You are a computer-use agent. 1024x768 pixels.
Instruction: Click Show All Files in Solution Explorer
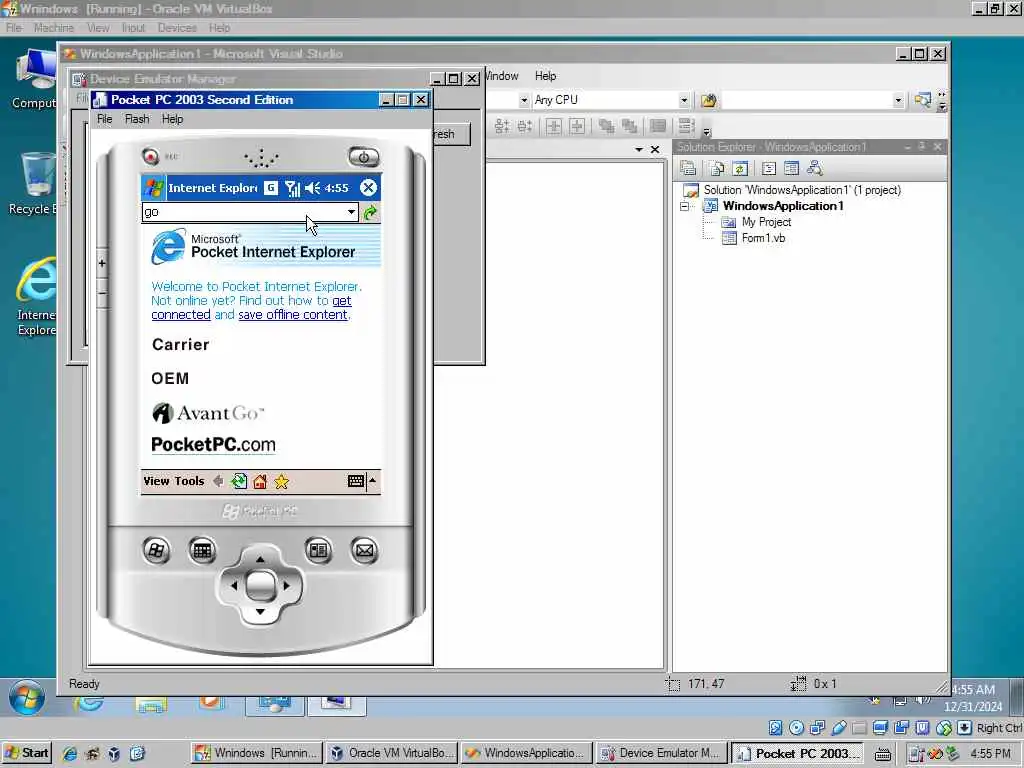pos(717,168)
